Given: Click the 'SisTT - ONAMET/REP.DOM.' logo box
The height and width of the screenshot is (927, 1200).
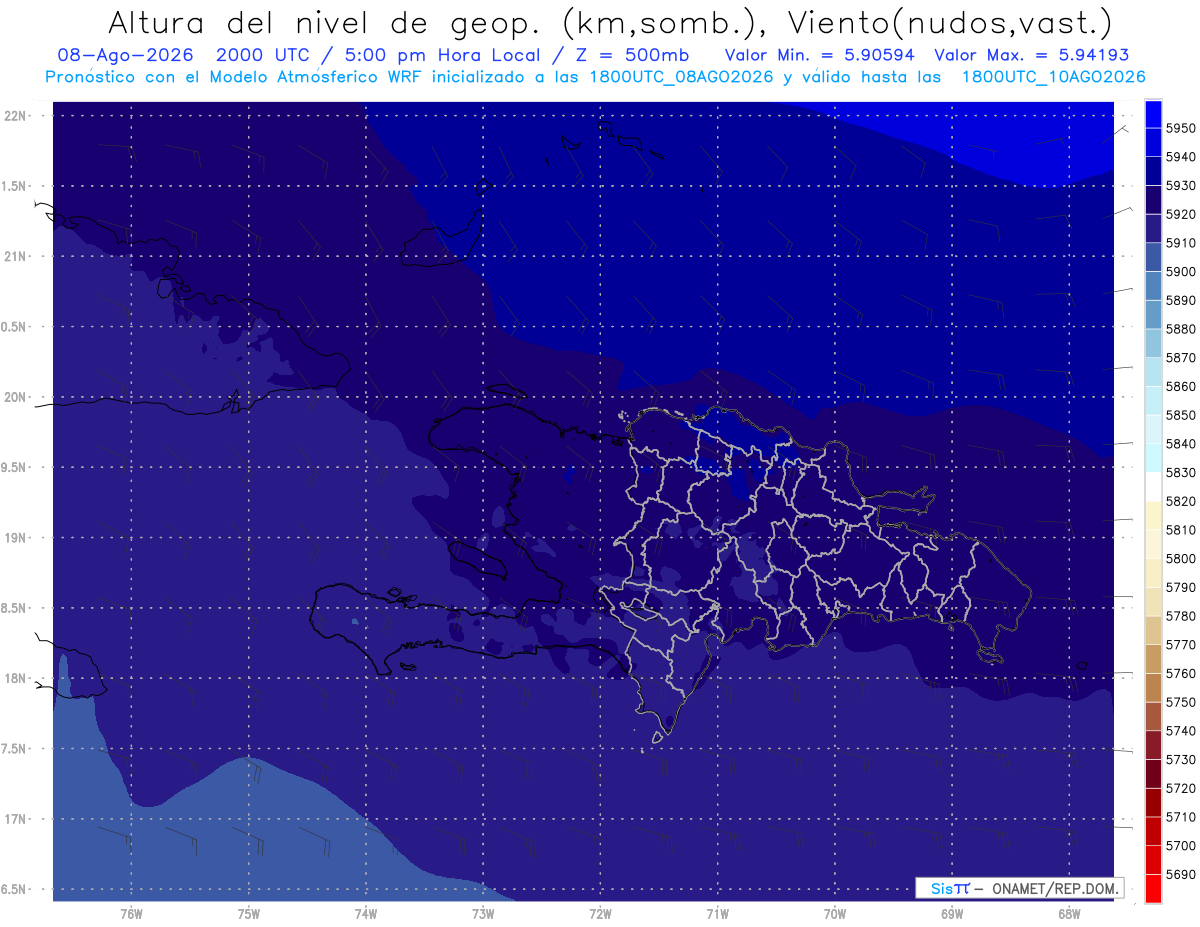Looking at the screenshot, I should tap(1020, 888).
